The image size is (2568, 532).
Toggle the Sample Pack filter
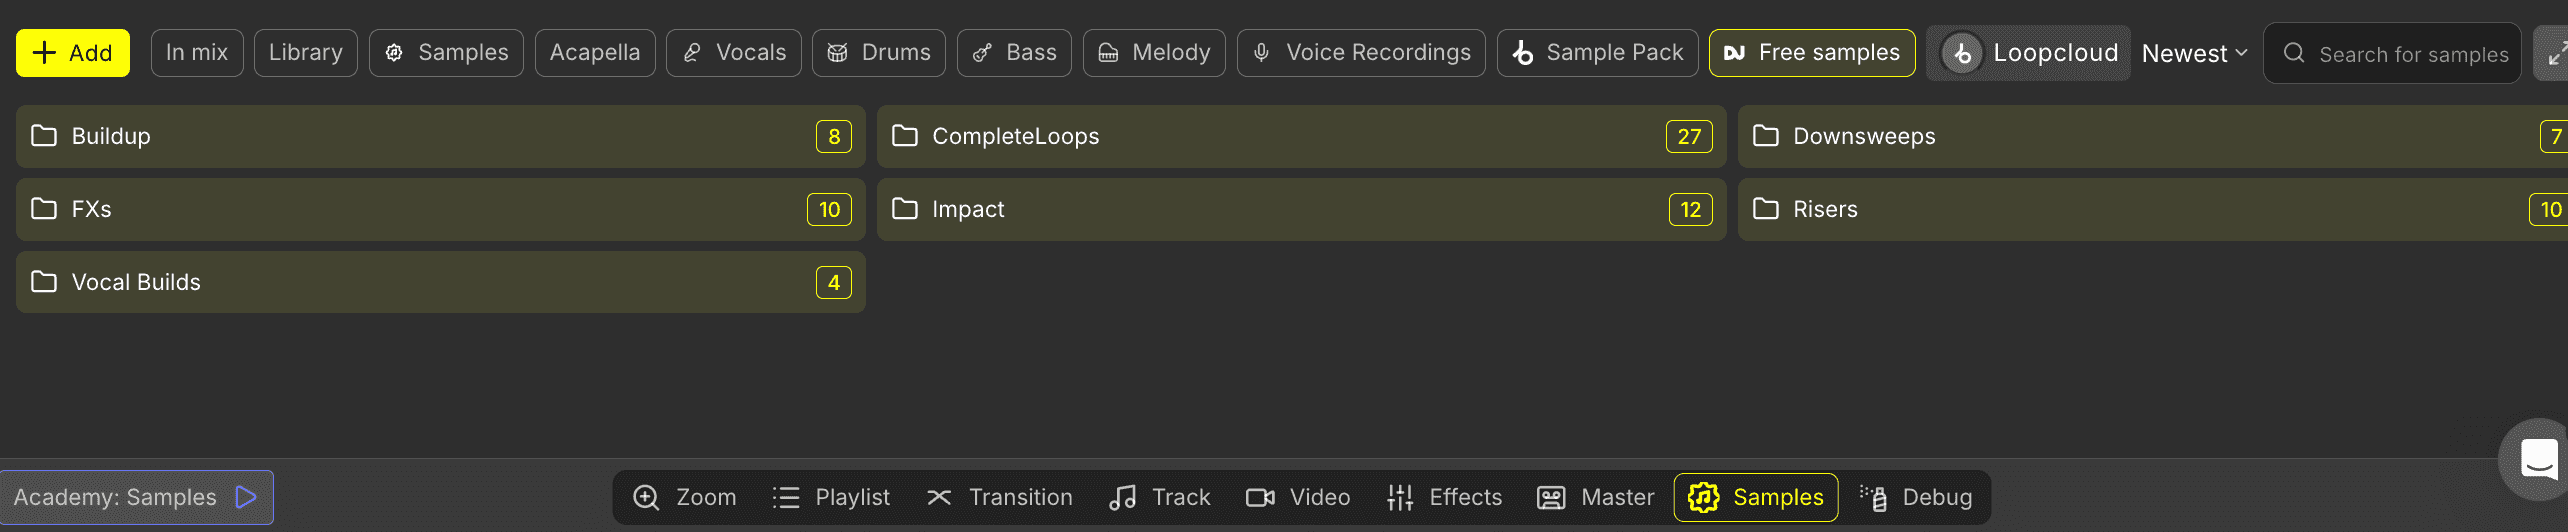[1597, 53]
